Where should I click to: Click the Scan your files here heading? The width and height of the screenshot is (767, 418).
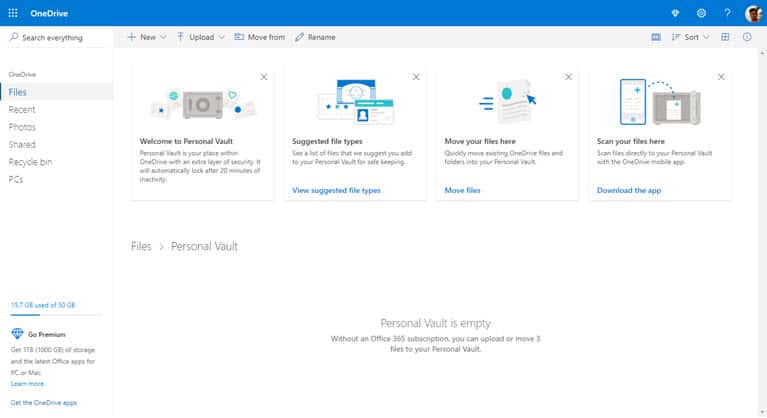click(x=631, y=141)
